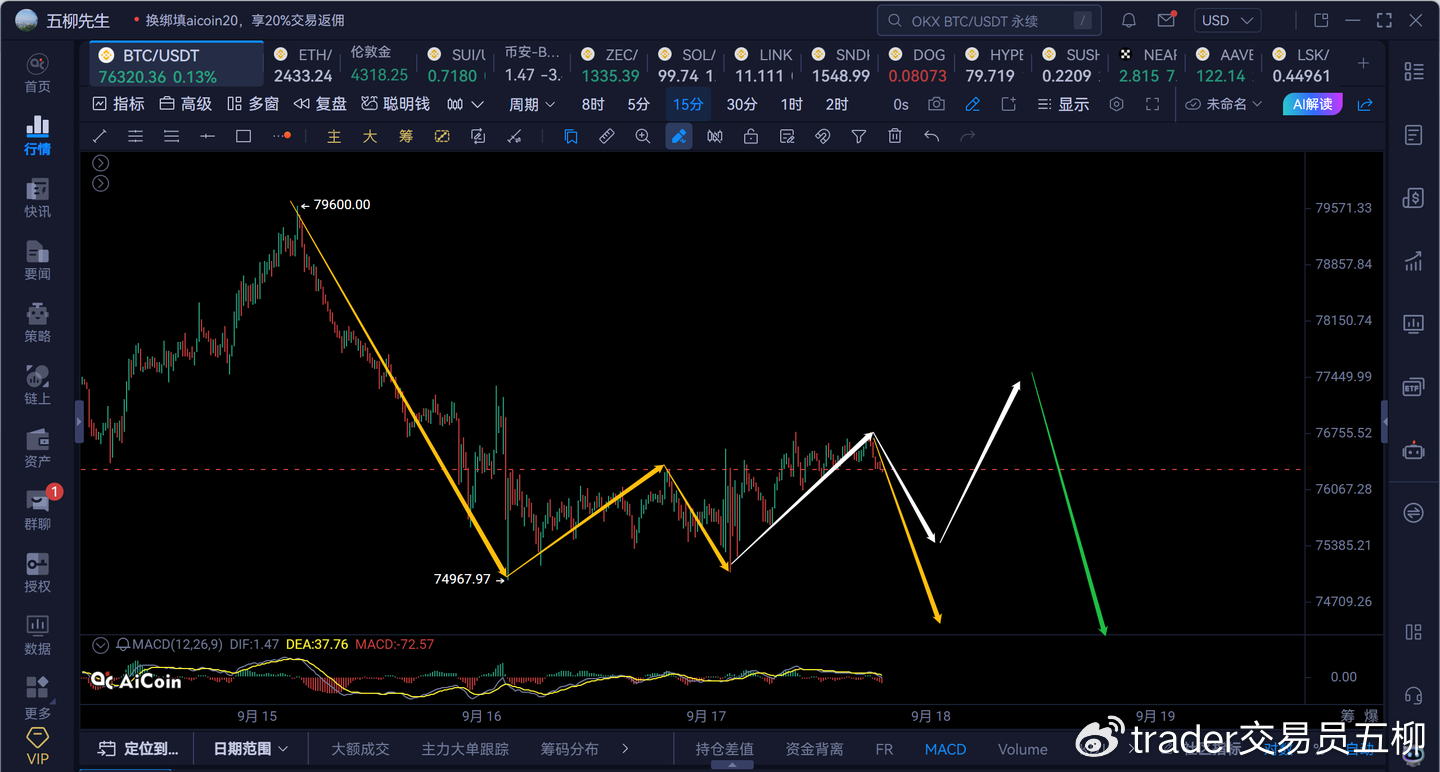The width and height of the screenshot is (1440, 772).
Task: Take a chart screenshot with camera icon
Action: click(x=936, y=104)
